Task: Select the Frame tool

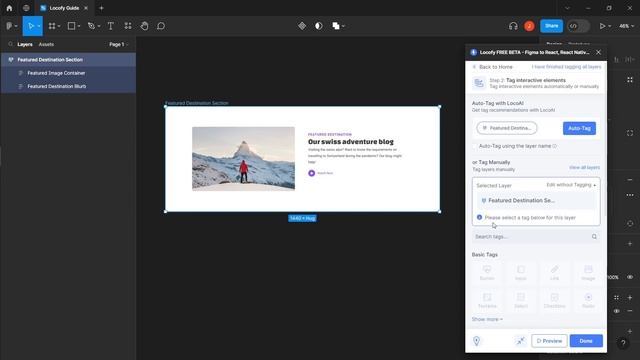Action: point(51,26)
